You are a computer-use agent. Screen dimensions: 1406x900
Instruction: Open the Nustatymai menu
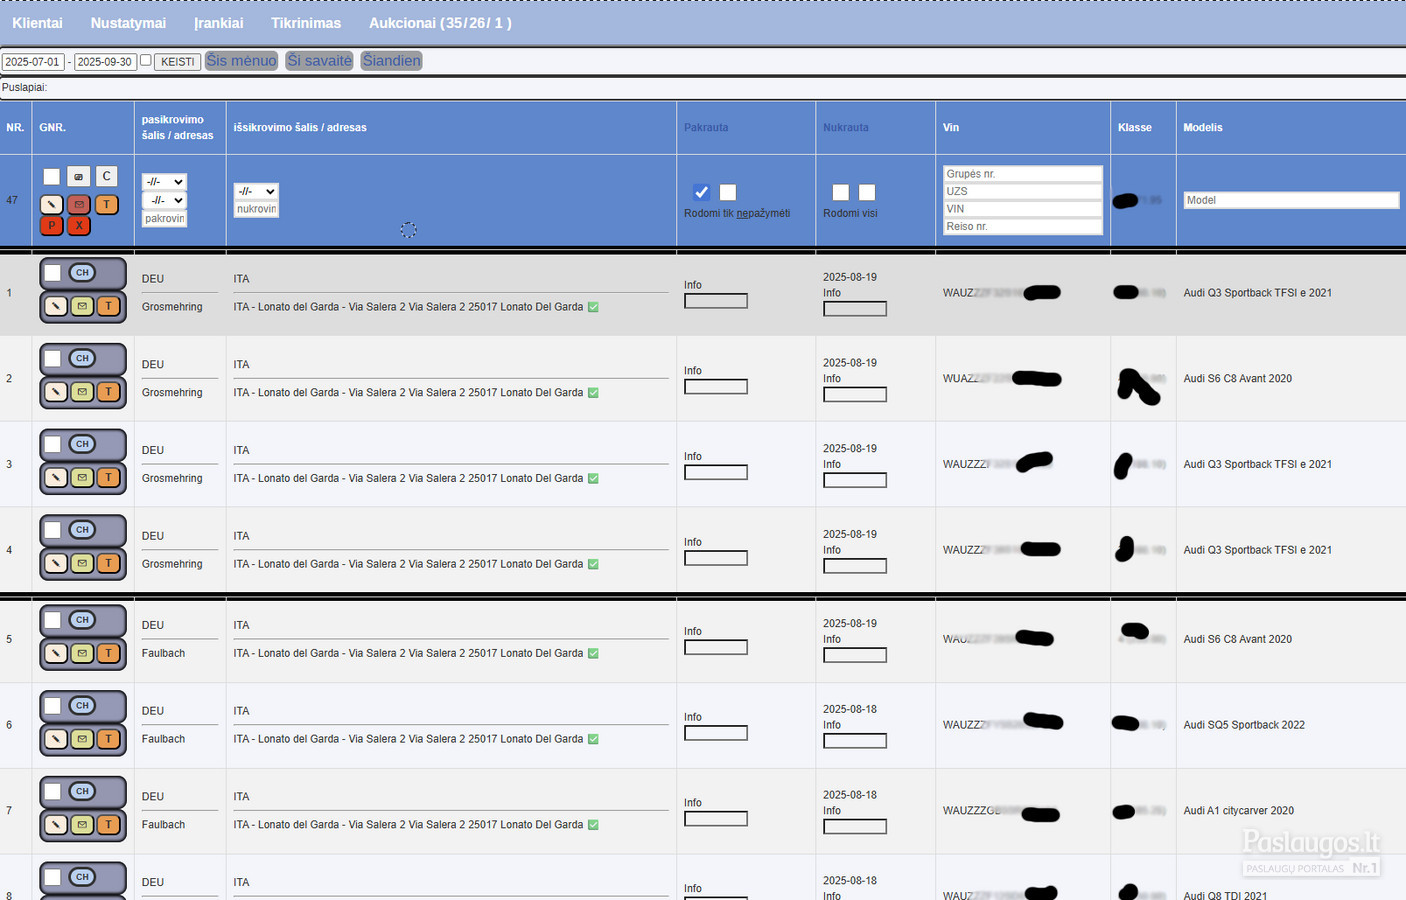(x=128, y=23)
